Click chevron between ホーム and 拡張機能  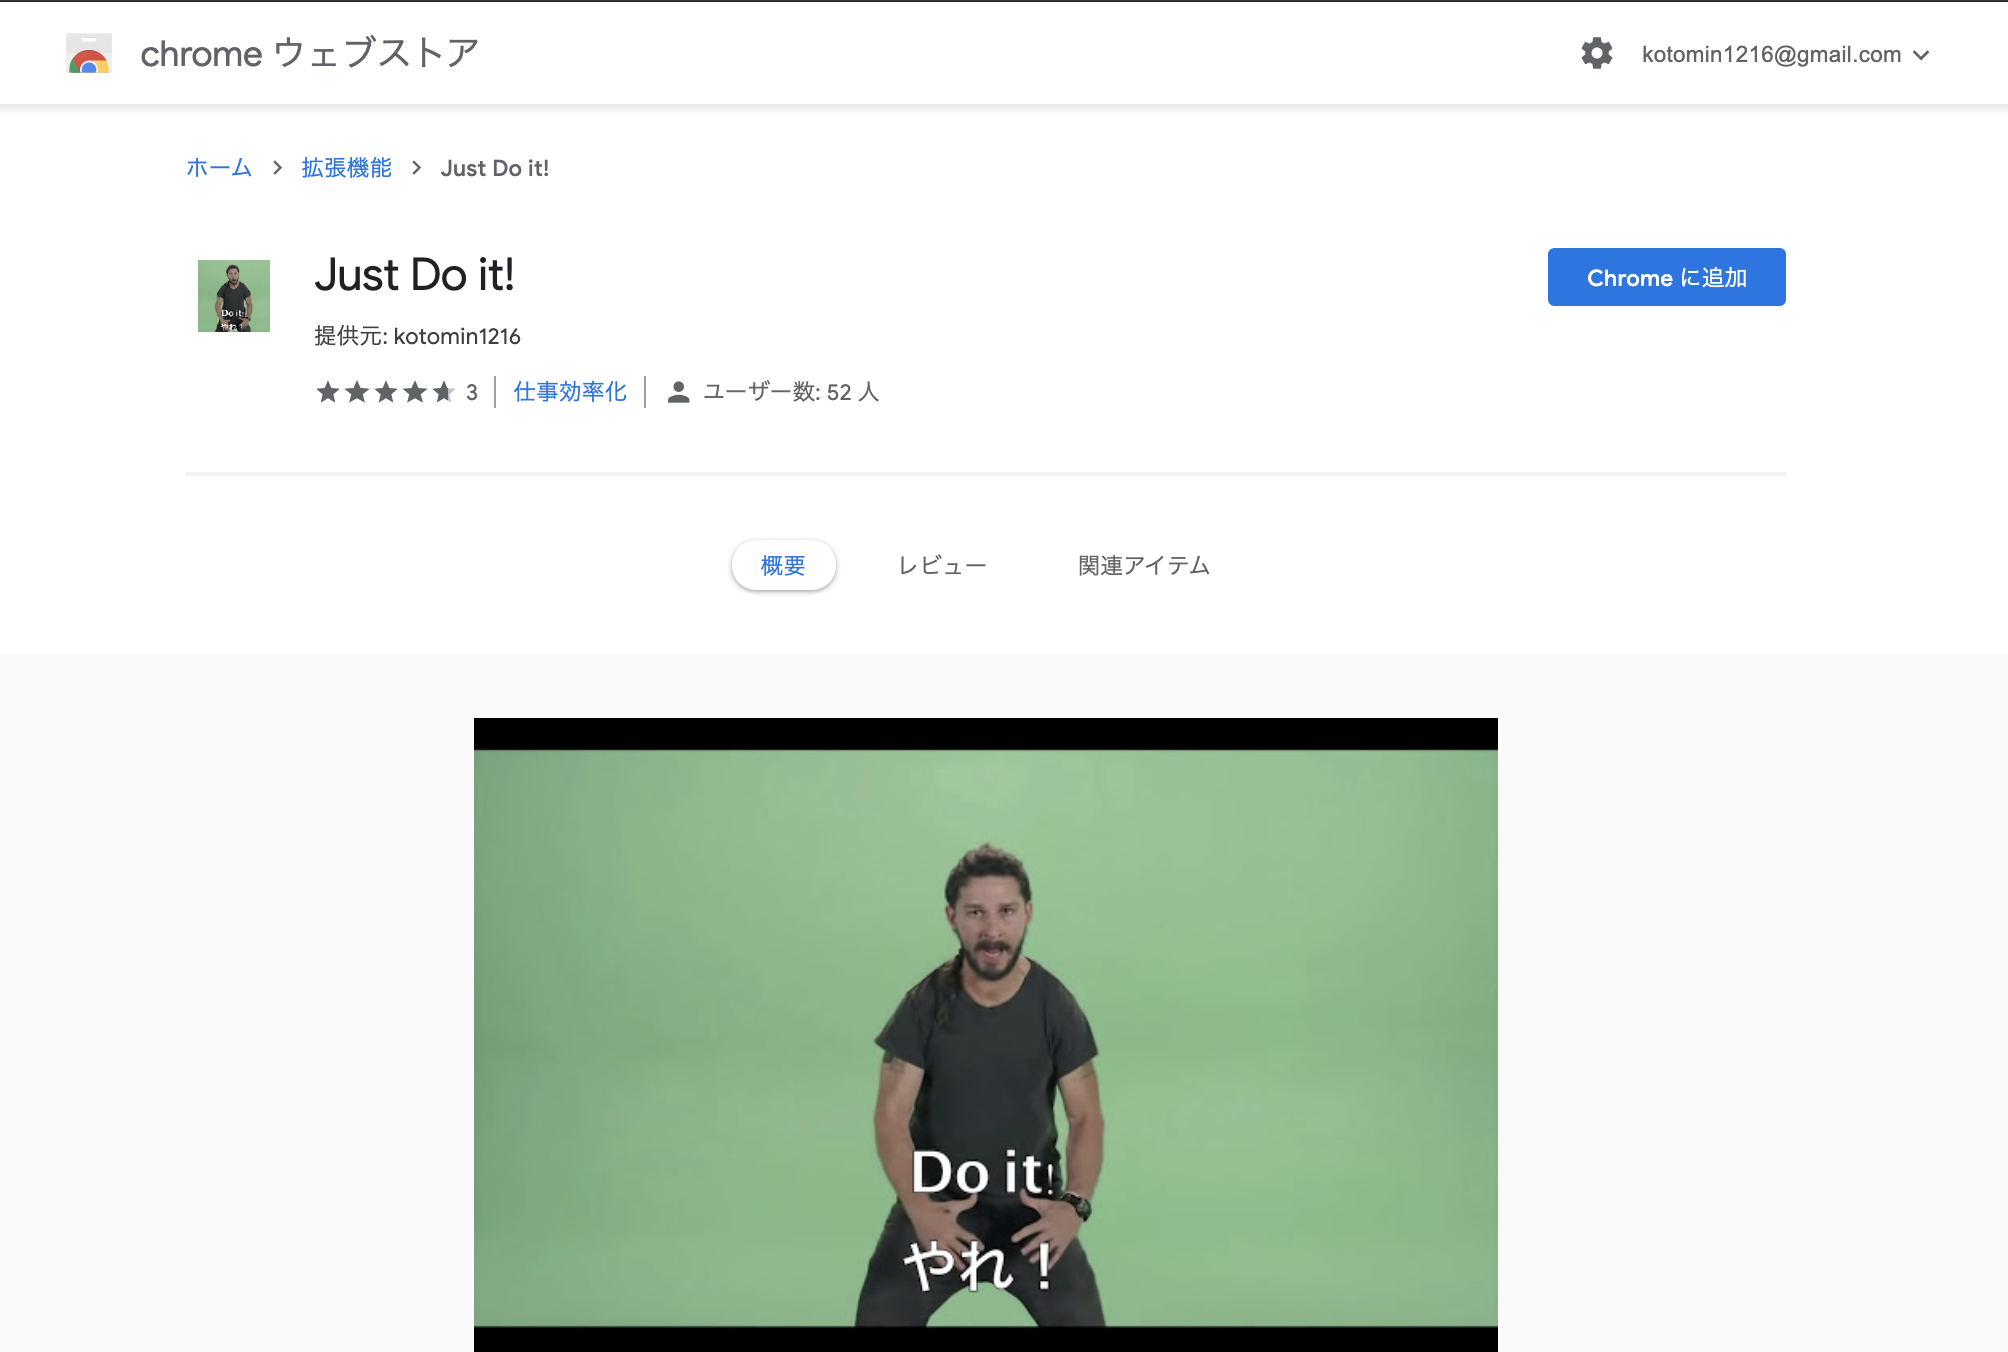tap(277, 168)
